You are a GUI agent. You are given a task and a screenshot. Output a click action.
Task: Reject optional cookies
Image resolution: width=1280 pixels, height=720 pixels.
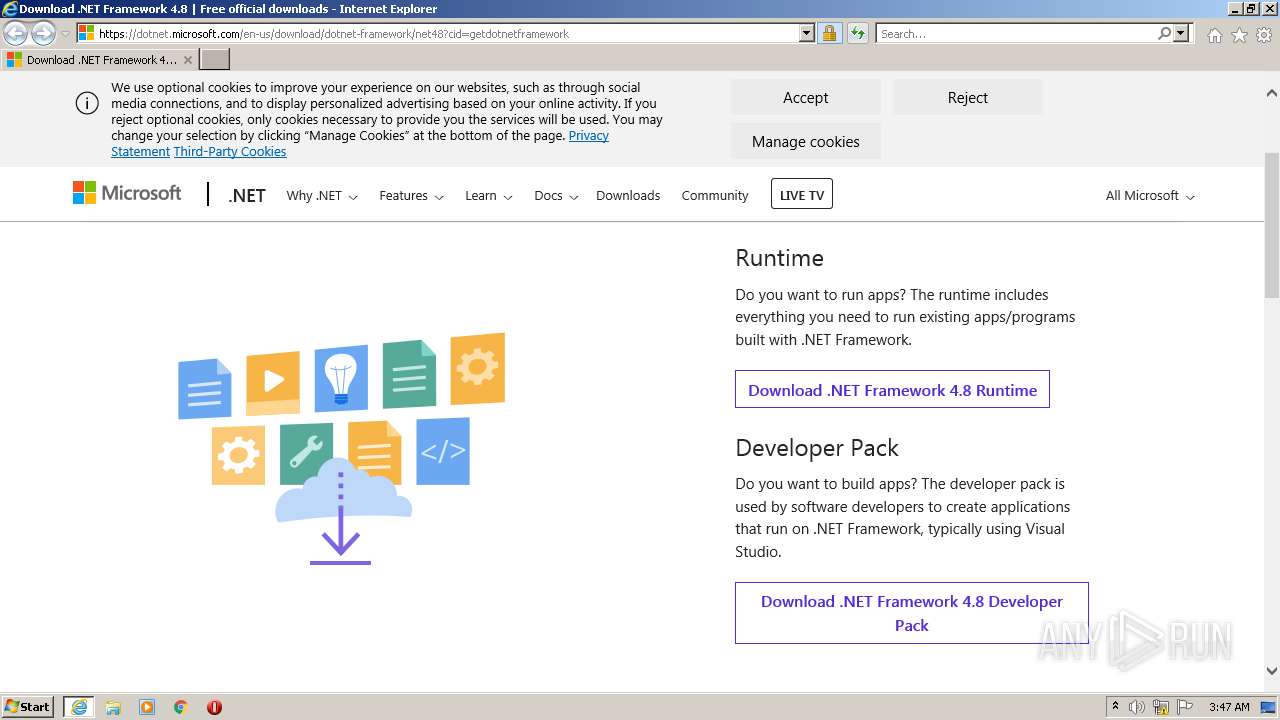point(967,98)
